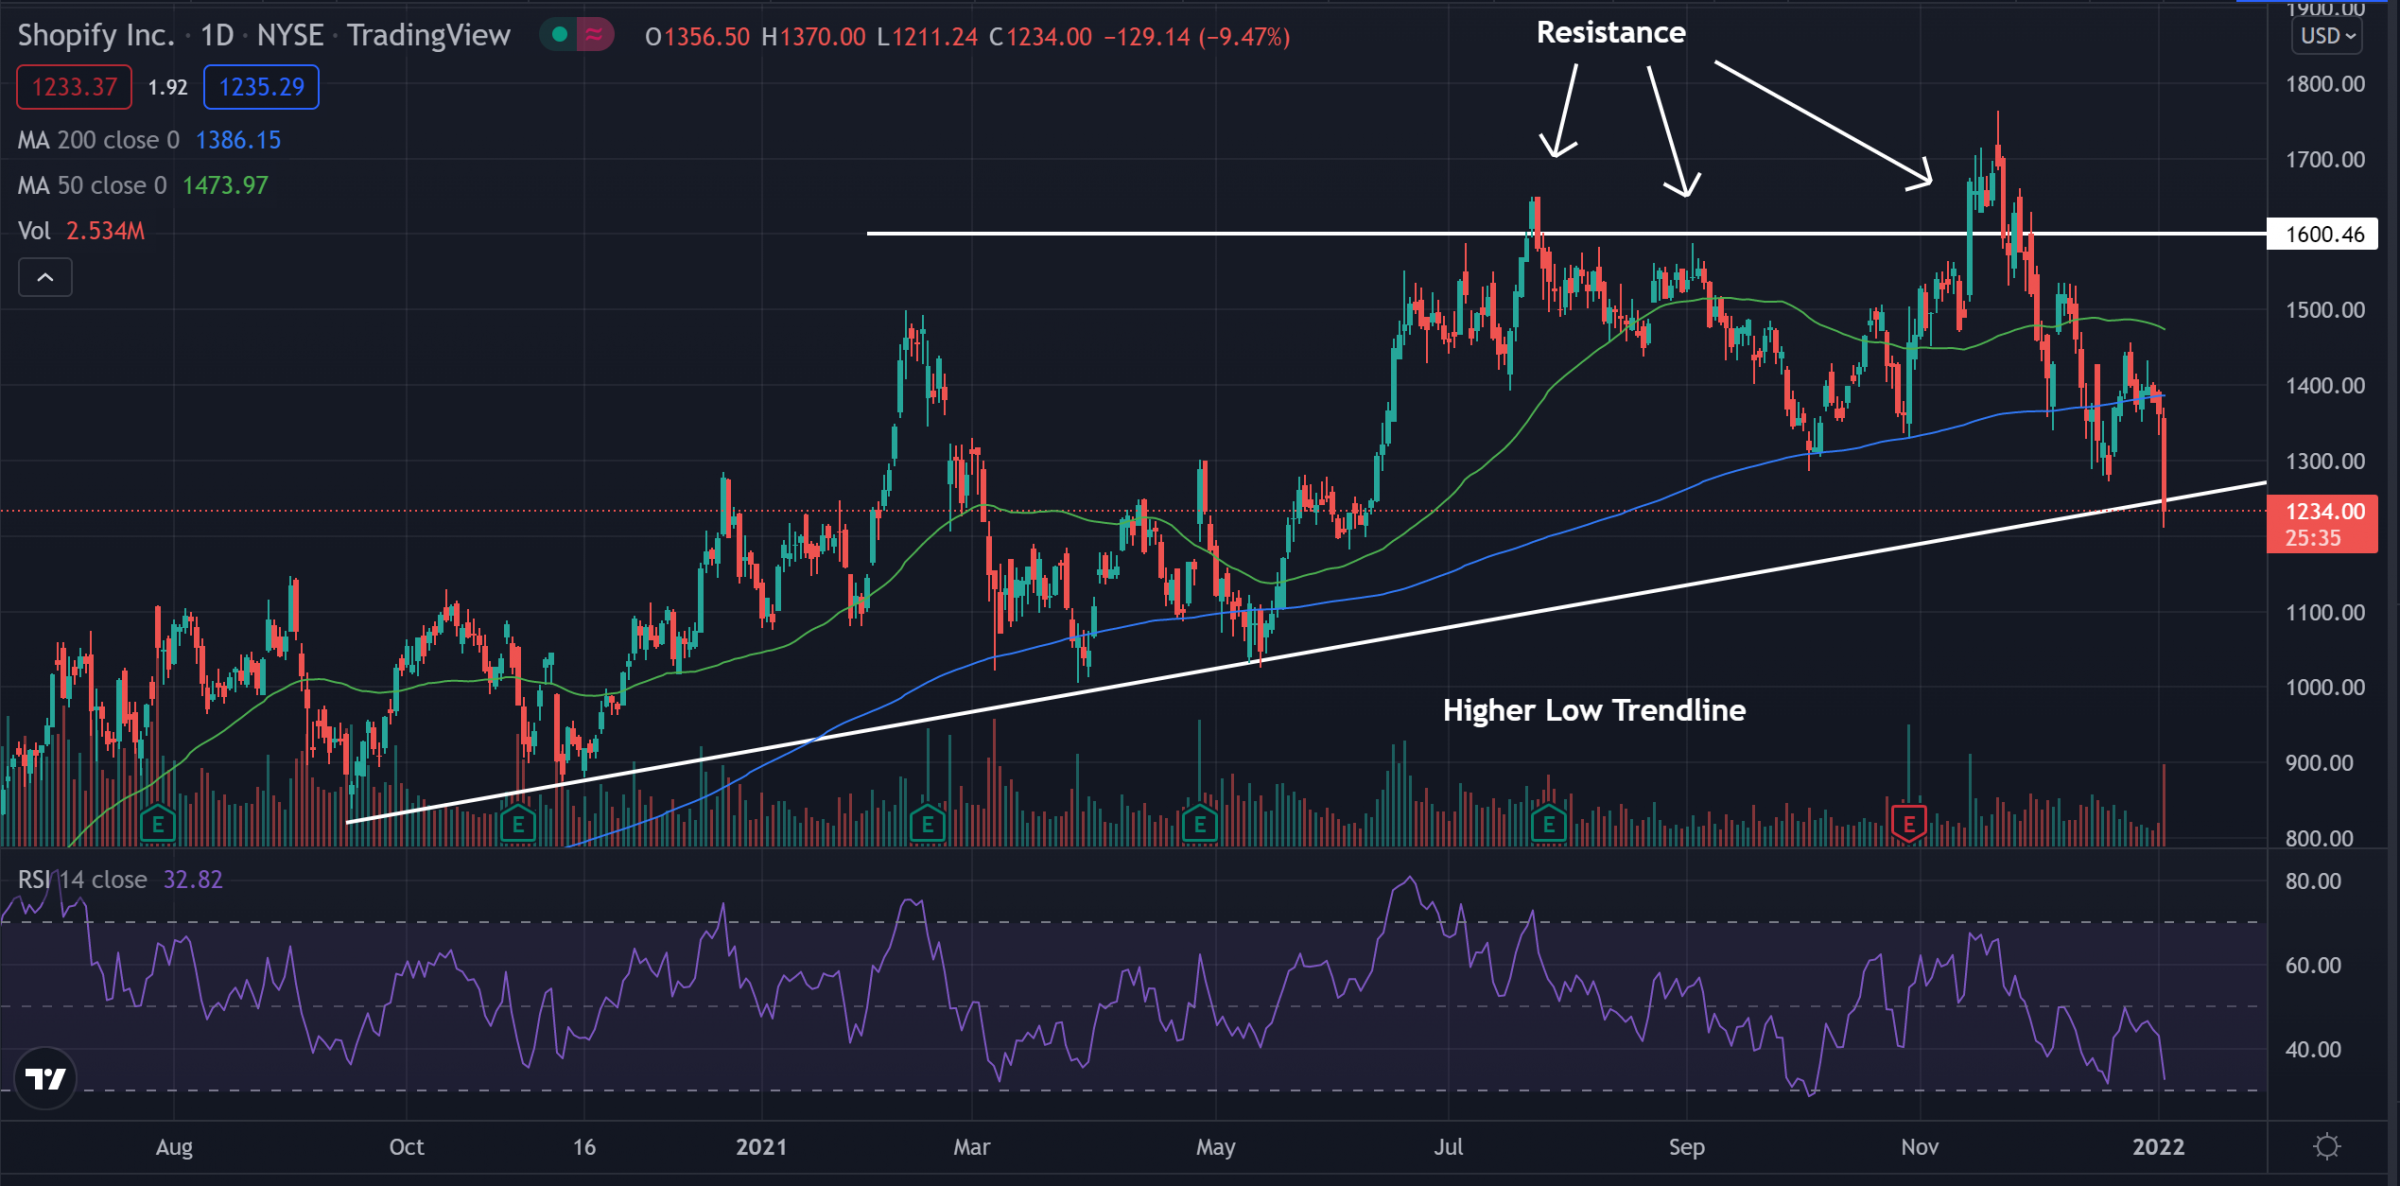The image size is (2400, 1186).
Task: Click the 2021 date axis label
Action: pyautogui.click(x=761, y=1147)
